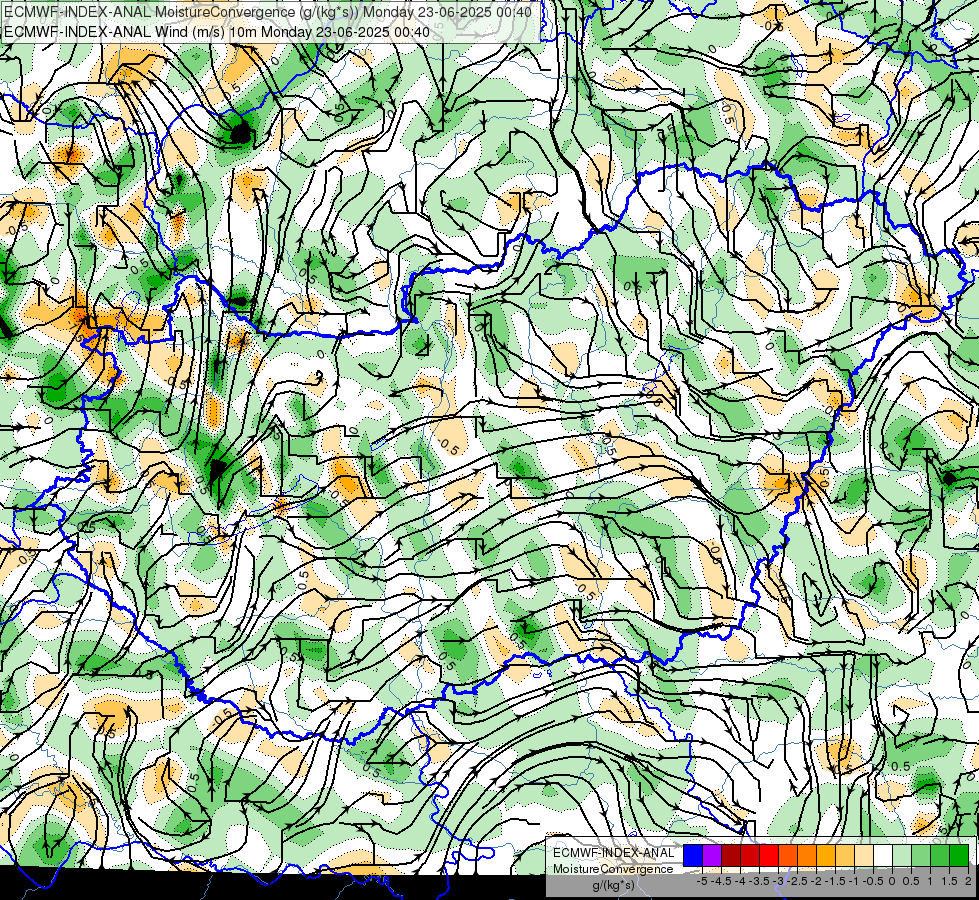Click the -5 tick label on the legend scale
Viewport: 979px width, 900px height.
point(702,881)
